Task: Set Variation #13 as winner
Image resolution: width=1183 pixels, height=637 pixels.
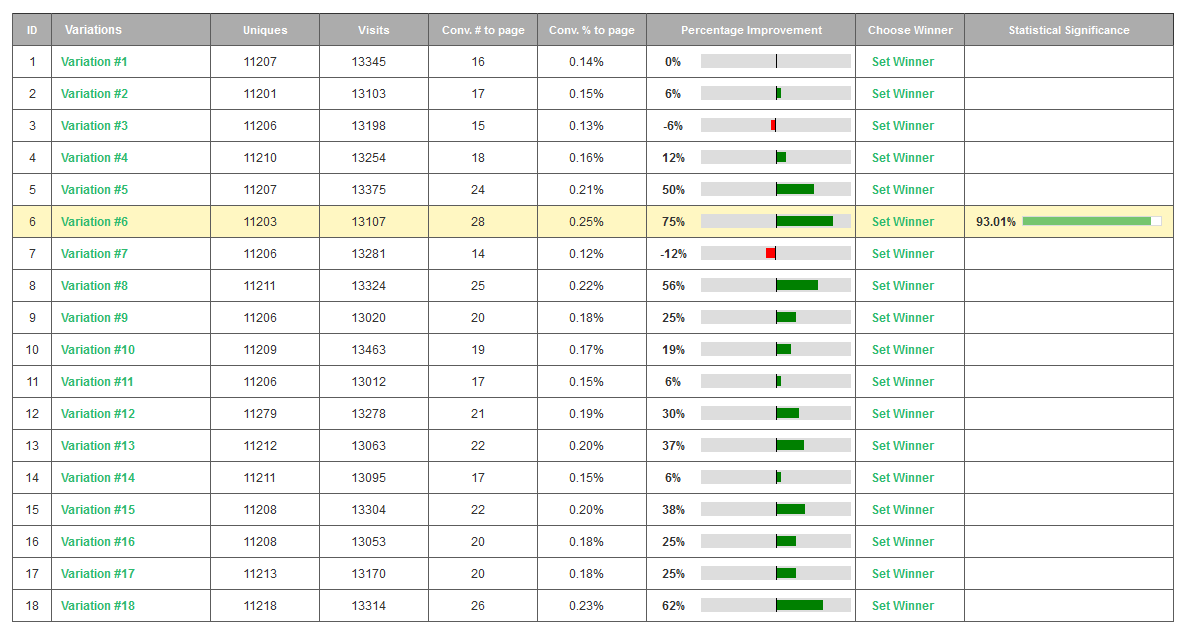Action: [902, 446]
